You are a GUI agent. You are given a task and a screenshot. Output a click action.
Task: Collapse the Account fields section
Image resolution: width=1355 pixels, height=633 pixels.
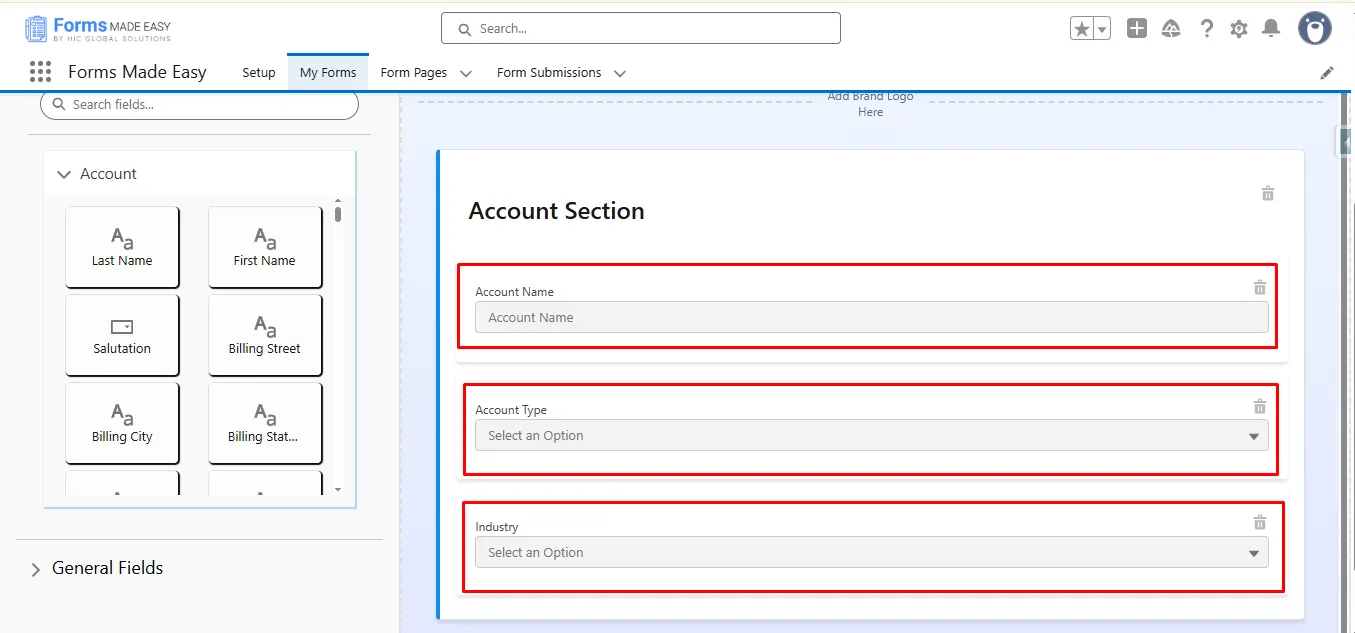click(x=64, y=174)
